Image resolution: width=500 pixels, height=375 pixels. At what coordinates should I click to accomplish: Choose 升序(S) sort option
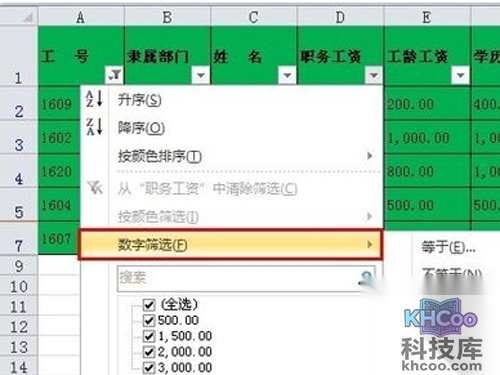[x=231, y=100]
